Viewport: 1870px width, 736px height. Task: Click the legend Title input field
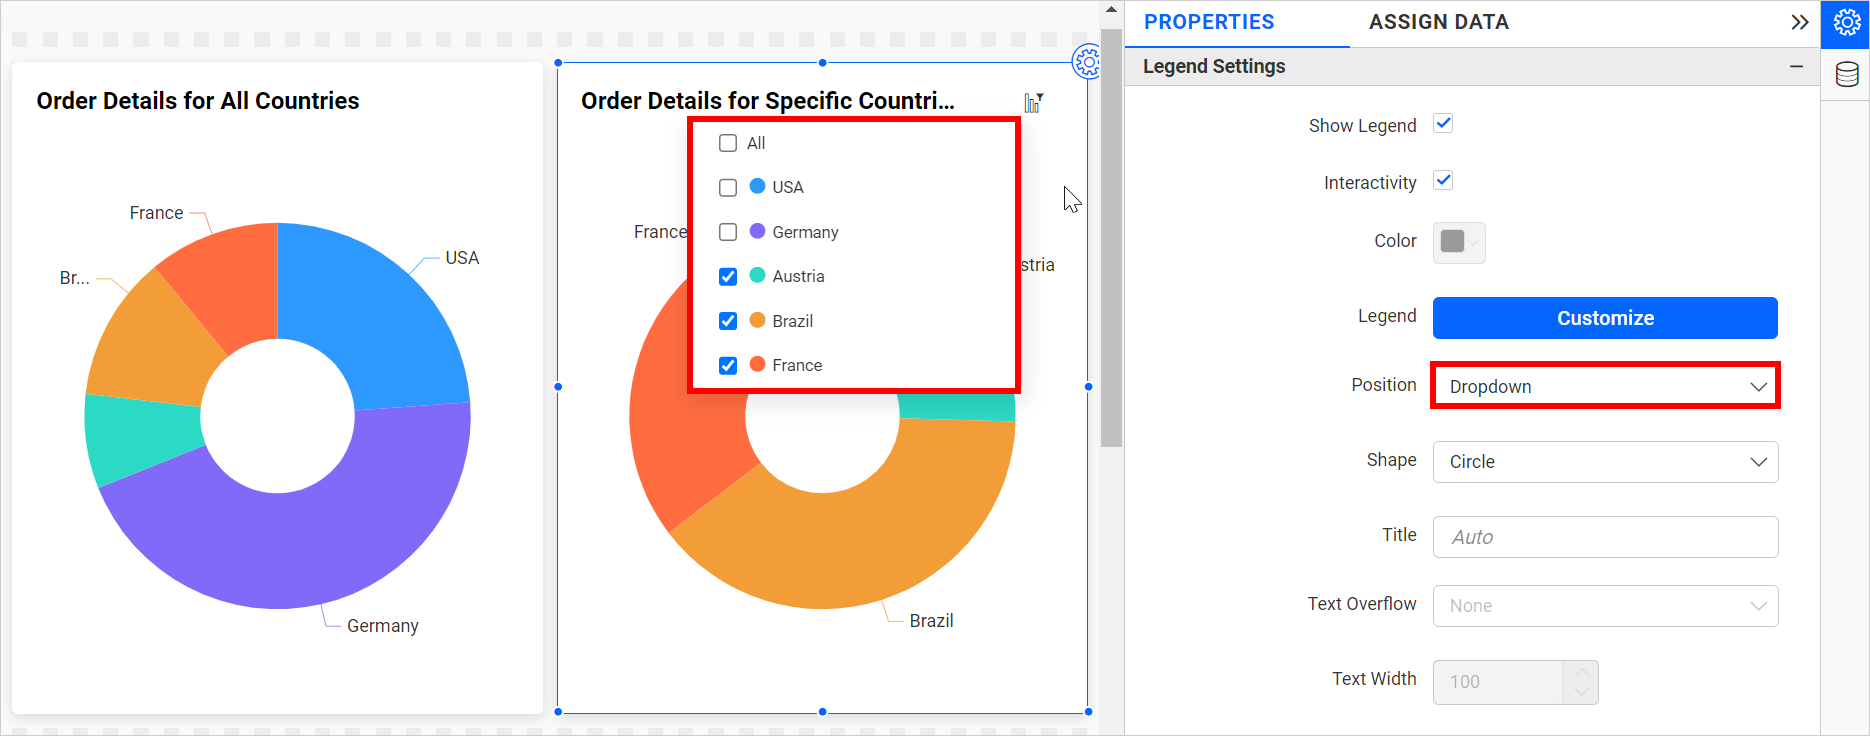(1605, 537)
